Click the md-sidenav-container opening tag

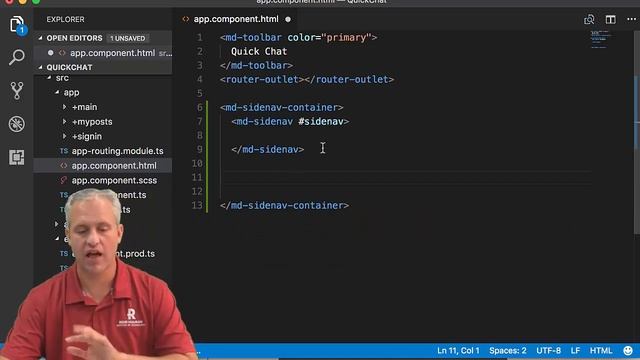(282, 107)
